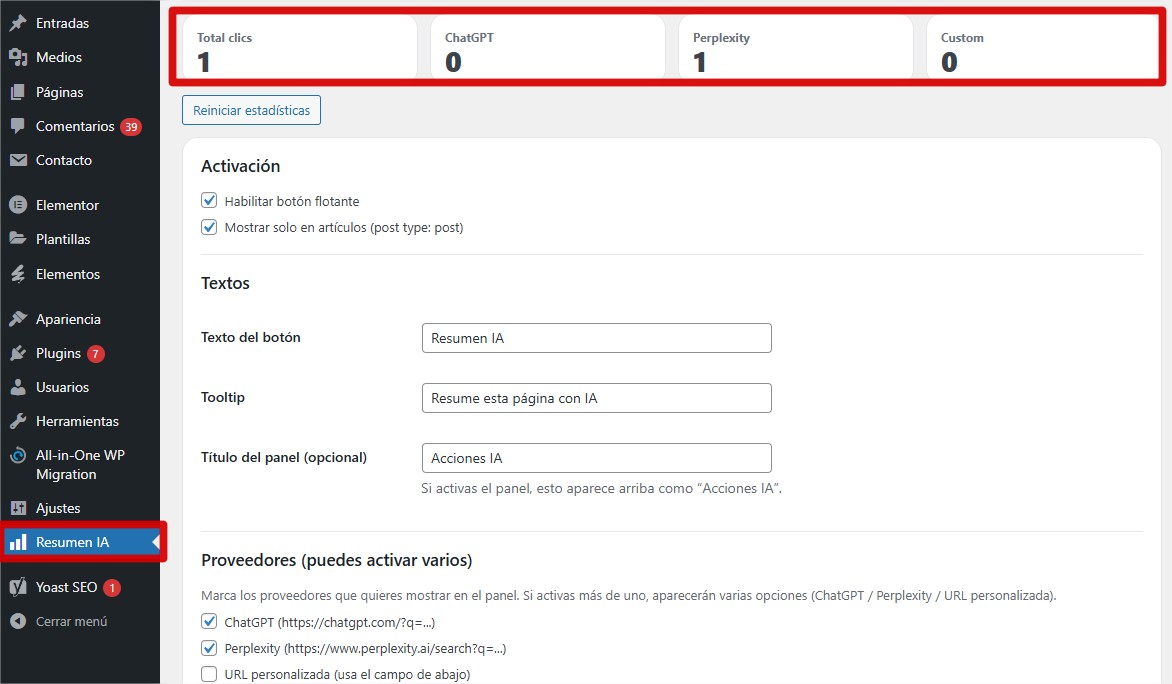
Task: Disable Habilitar botón flotante
Action: pos(209,200)
